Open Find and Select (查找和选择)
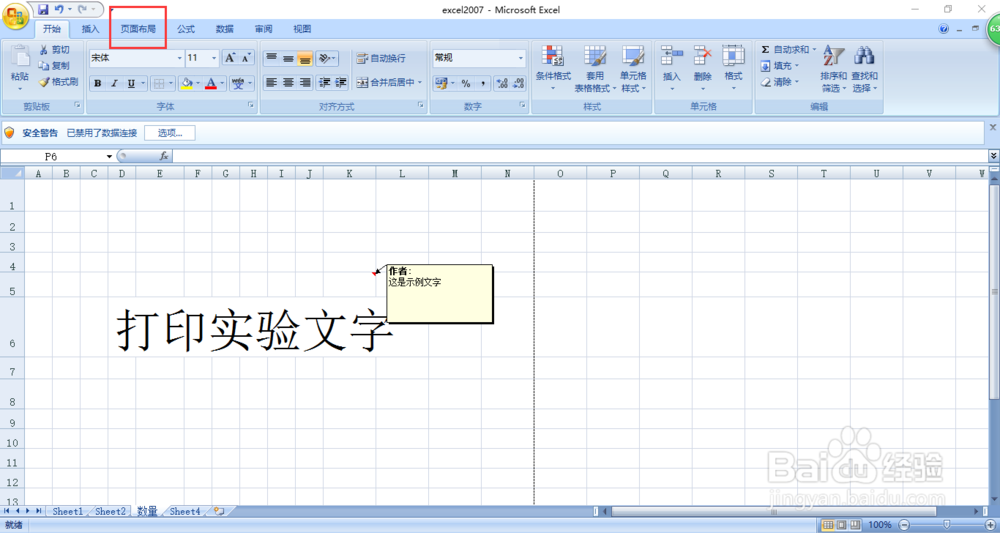The image size is (1000, 533). 865,69
